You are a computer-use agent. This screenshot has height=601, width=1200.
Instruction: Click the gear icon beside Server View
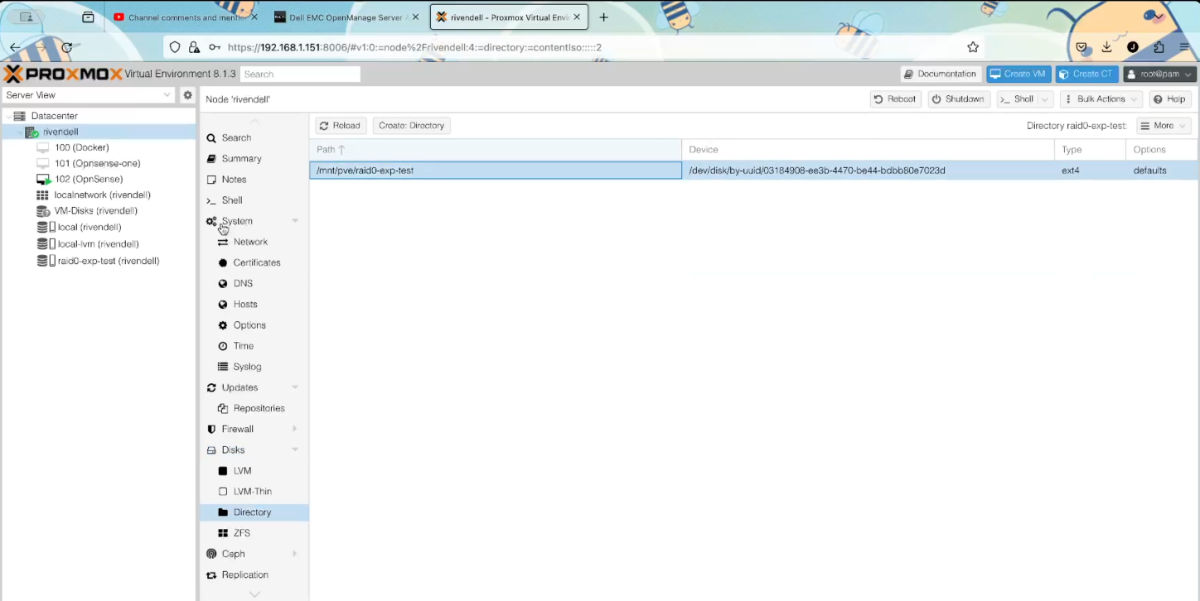click(185, 93)
